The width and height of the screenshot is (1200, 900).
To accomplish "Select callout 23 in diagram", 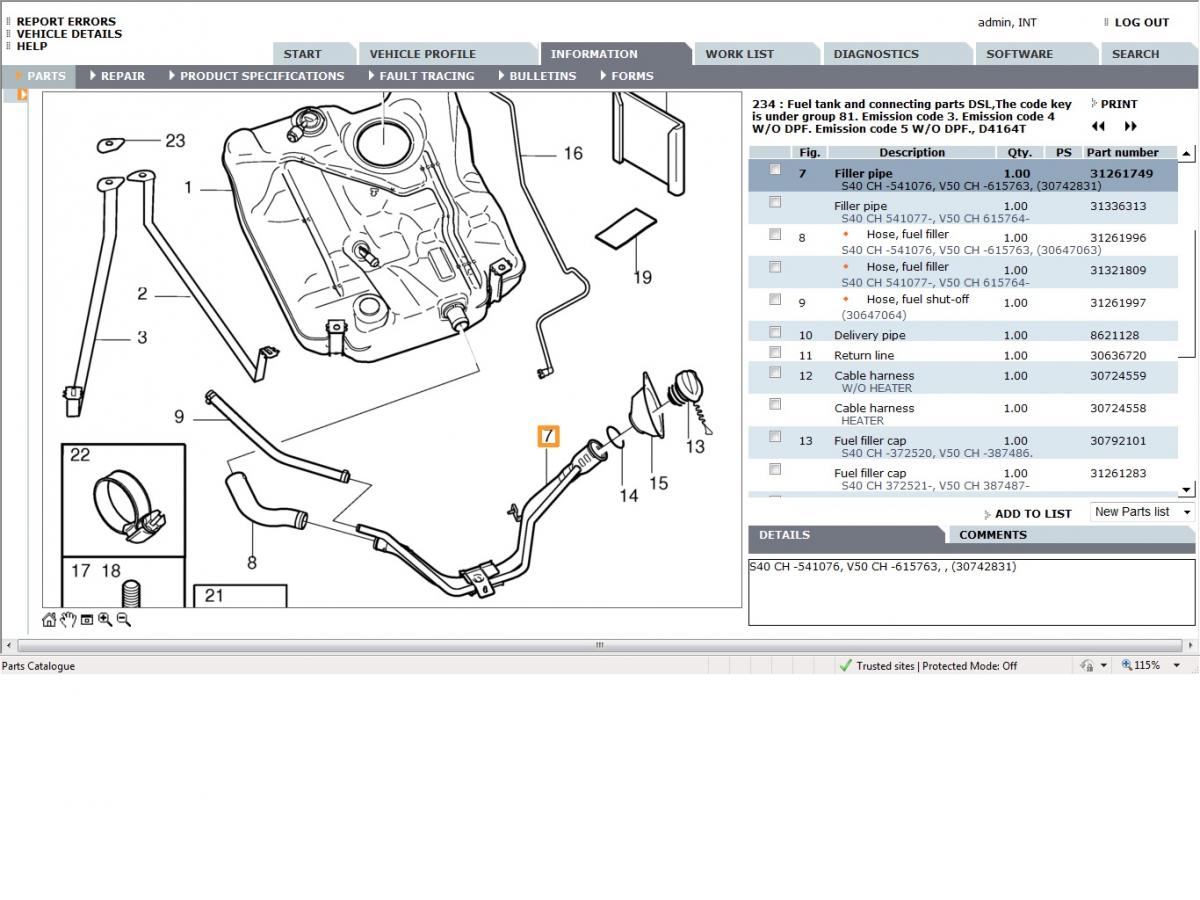I will tap(175, 141).
